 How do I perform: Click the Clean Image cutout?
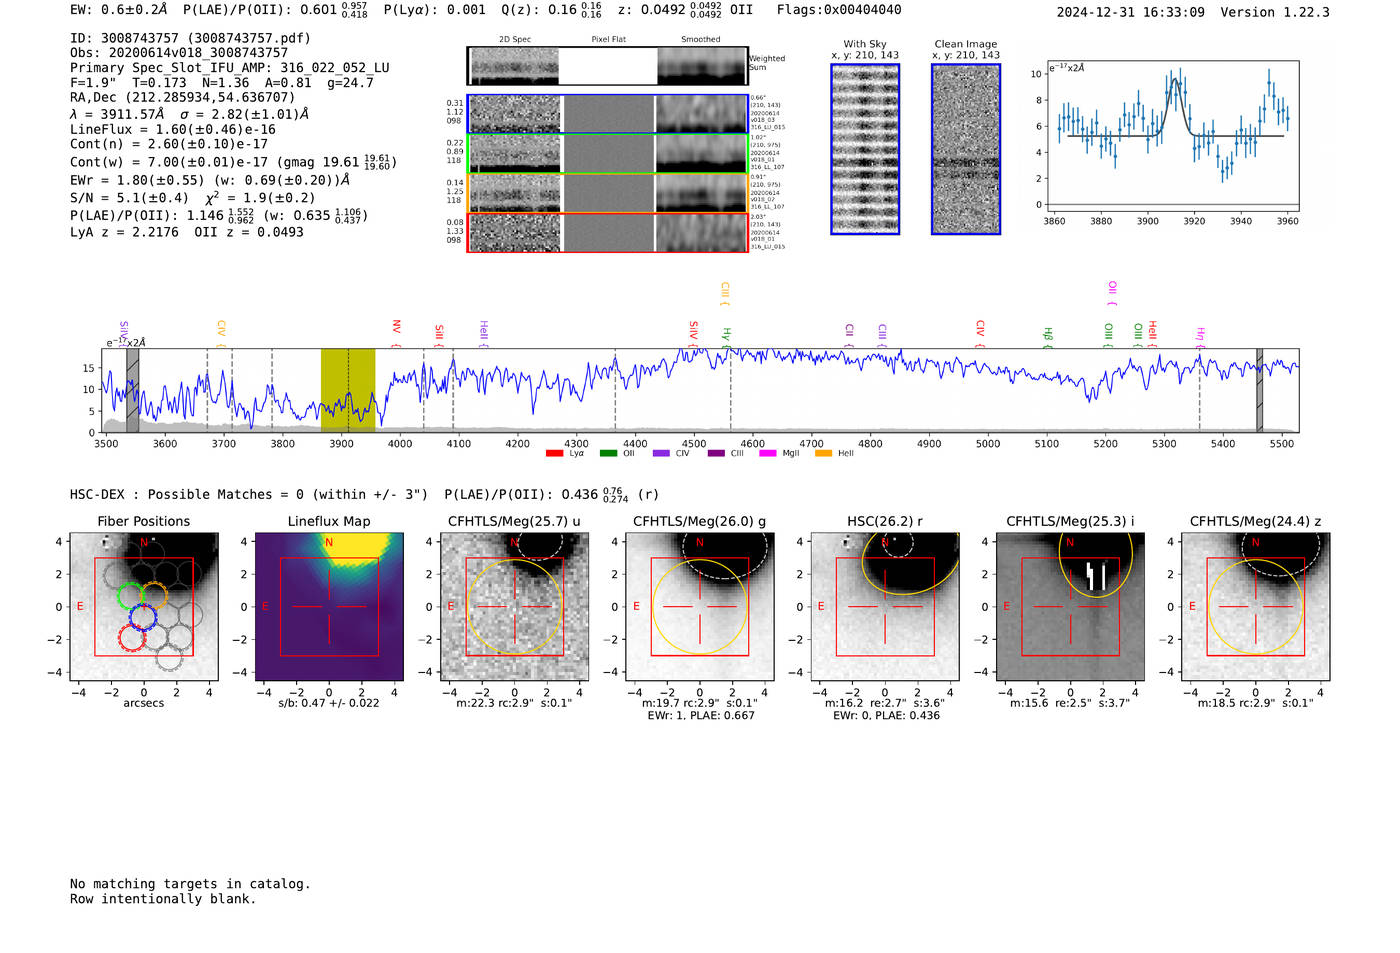coord(966,149)
